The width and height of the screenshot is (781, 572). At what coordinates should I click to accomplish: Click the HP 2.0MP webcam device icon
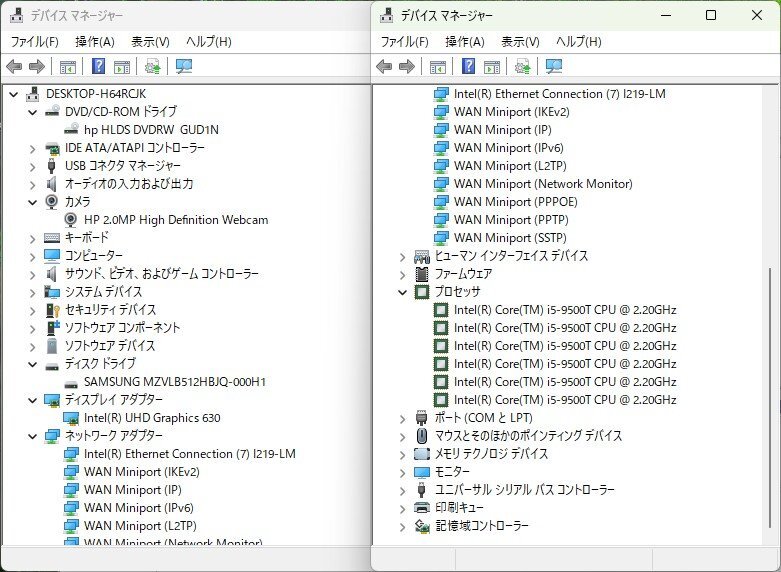click(x=71, y=220)
